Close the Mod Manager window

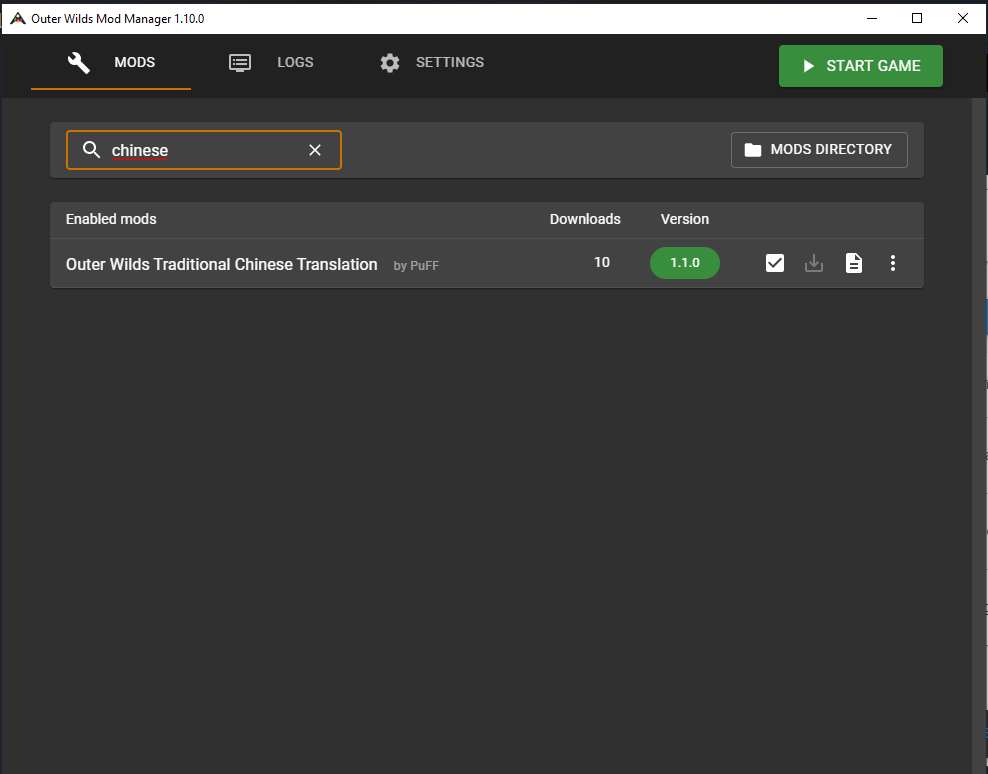tap(963, 18)
